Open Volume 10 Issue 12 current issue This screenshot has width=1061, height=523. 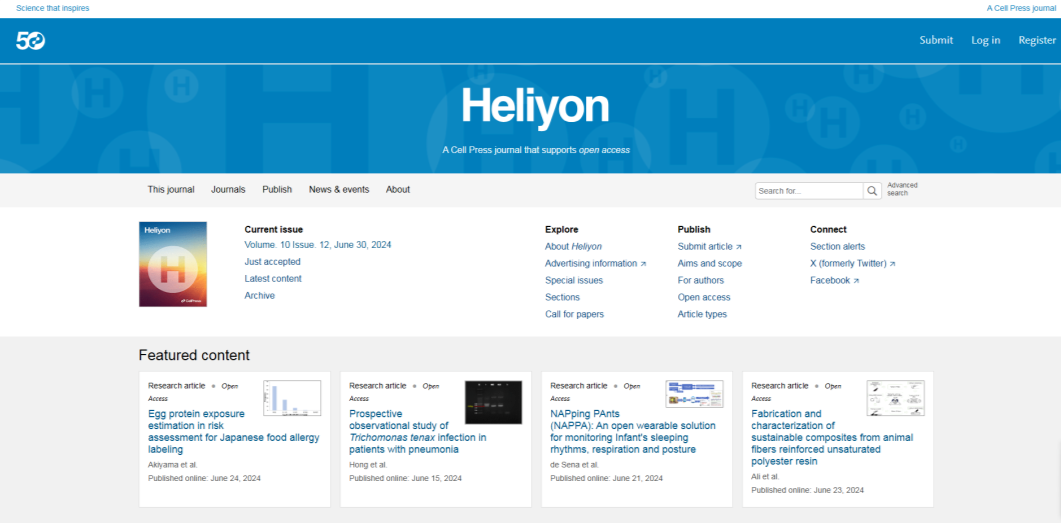pyautogui.click(x=317, y=245)
